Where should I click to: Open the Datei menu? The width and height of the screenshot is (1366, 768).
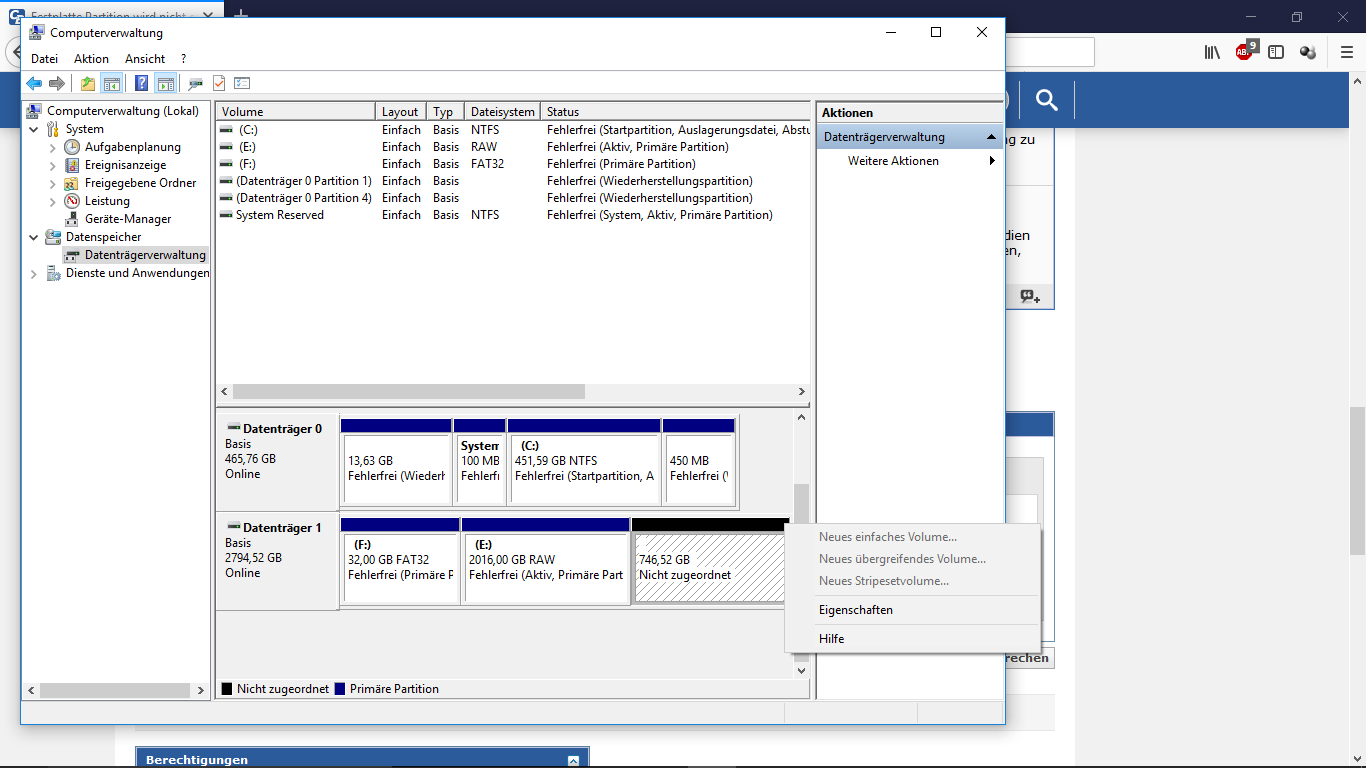tap(45, 59)
